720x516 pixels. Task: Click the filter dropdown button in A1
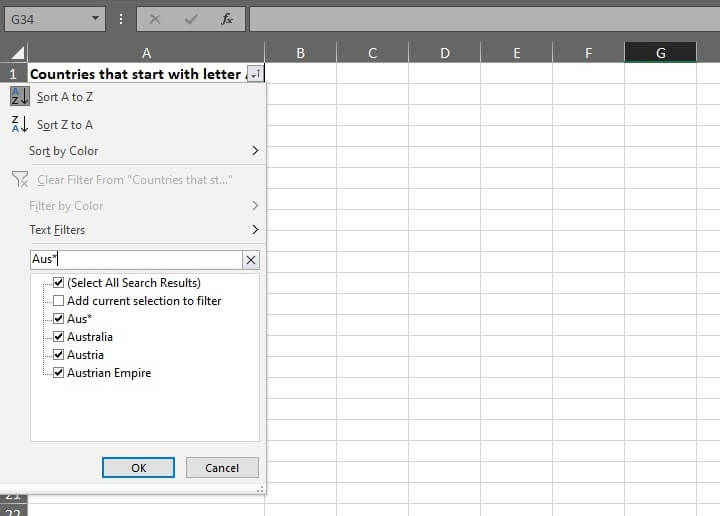tap(255, 74)
